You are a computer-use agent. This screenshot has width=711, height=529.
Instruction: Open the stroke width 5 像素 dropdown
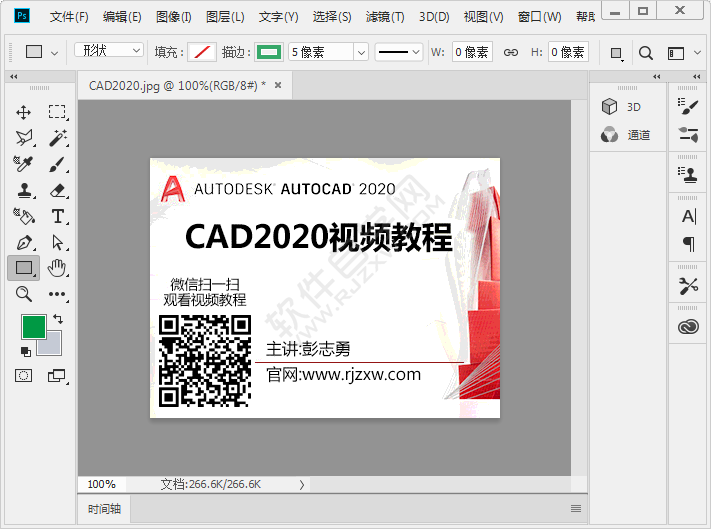[x=361, y=53]
